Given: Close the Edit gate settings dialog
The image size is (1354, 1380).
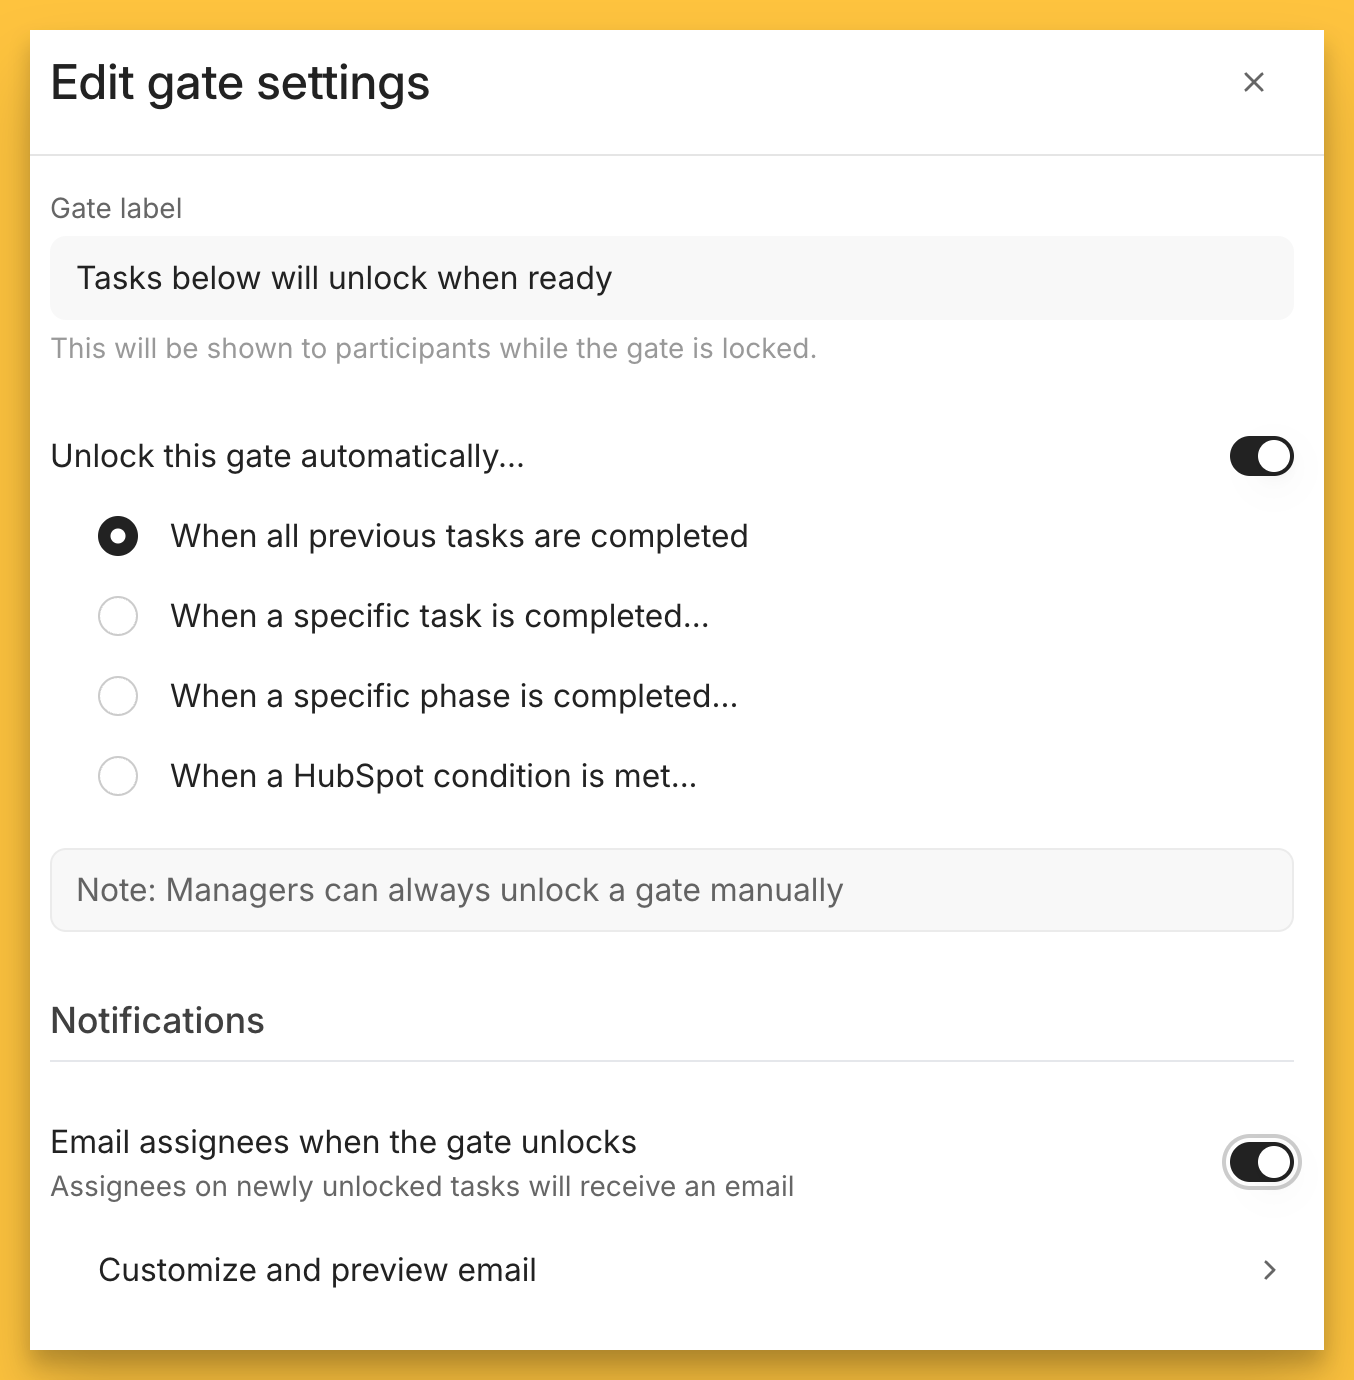Looking at the screenshot, I should pos(1253,82).
